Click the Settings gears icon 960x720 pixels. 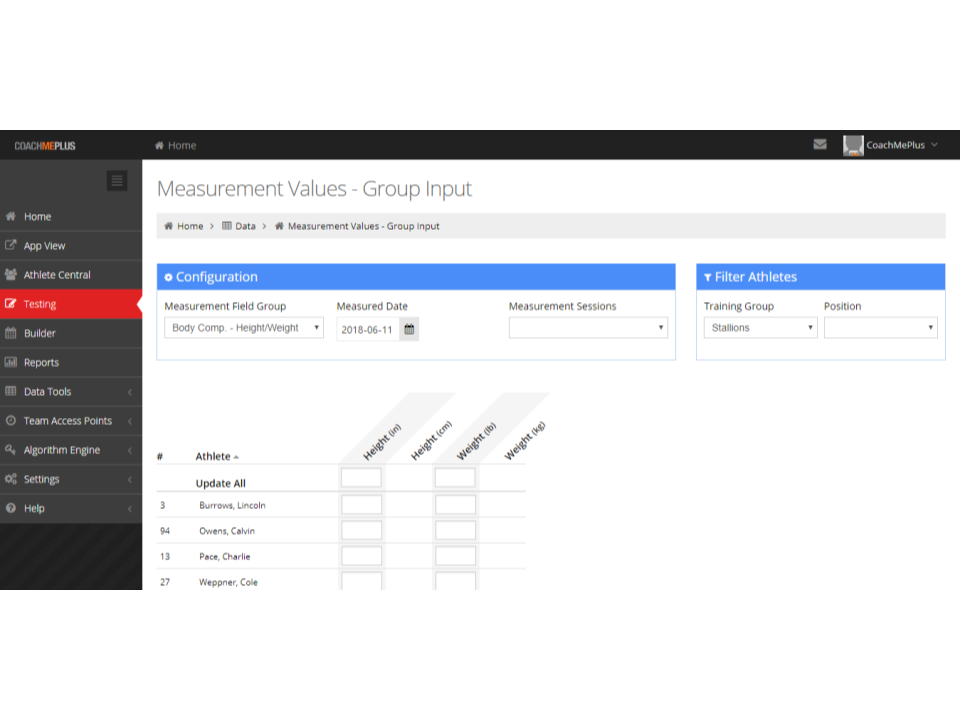[10, 479]
